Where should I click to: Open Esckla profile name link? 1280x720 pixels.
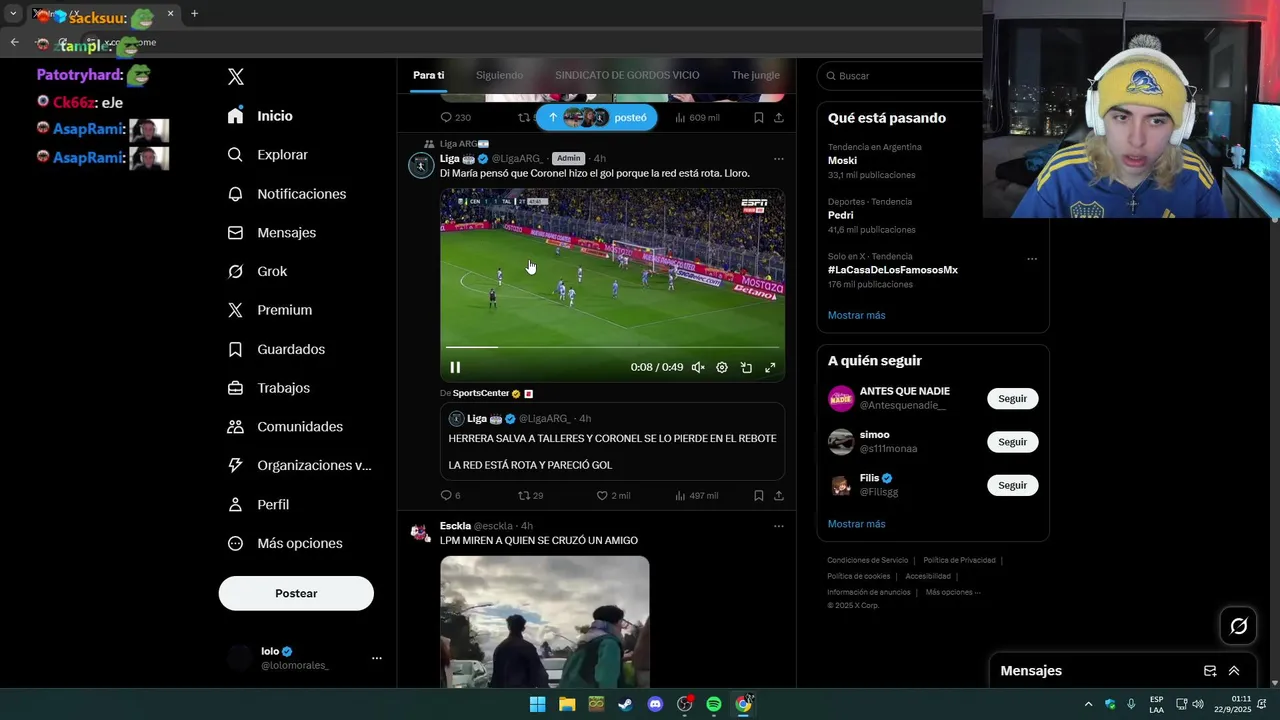click(455, 526)
